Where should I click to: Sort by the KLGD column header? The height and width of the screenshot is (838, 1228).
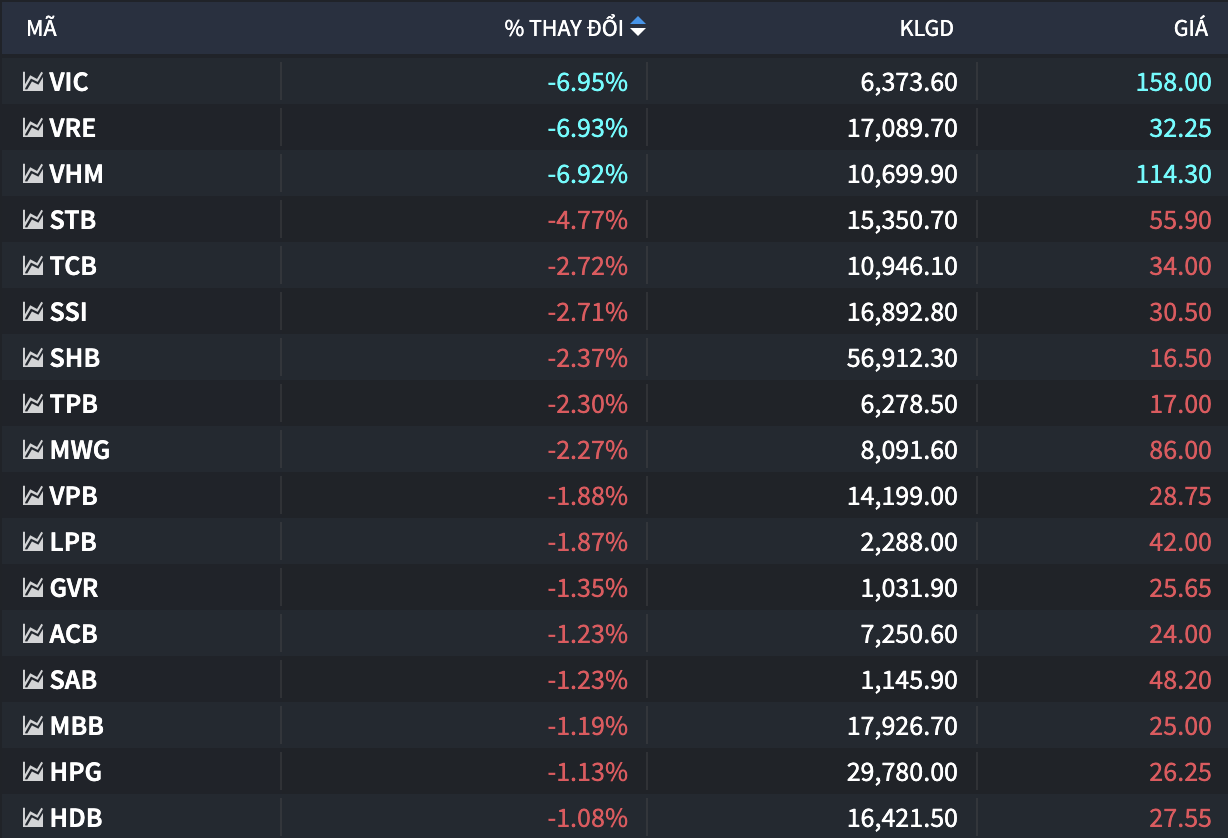point(926,28)
